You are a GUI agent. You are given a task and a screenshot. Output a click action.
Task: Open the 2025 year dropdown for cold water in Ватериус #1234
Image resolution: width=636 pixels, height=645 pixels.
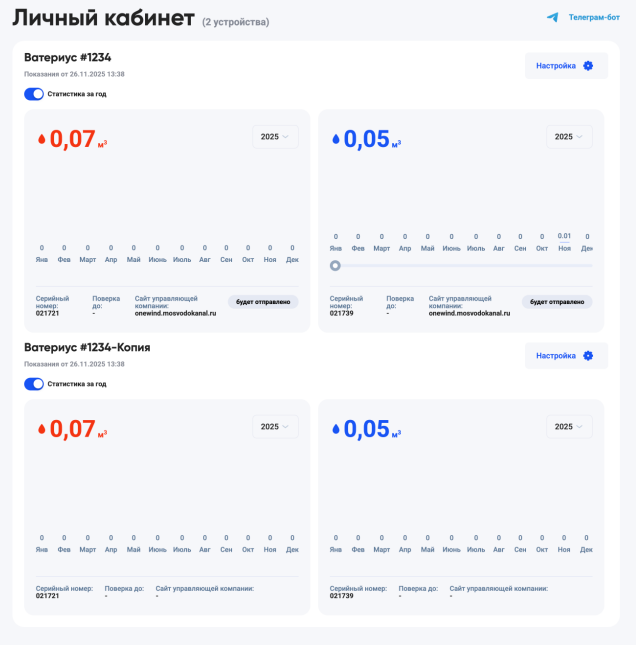tap(569, 136)
